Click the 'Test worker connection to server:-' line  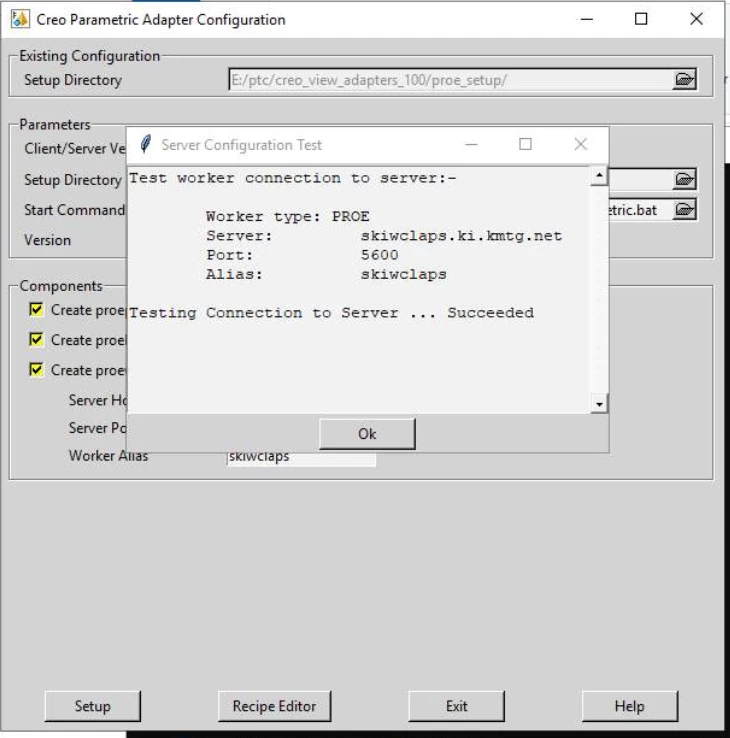coord(292,178)
